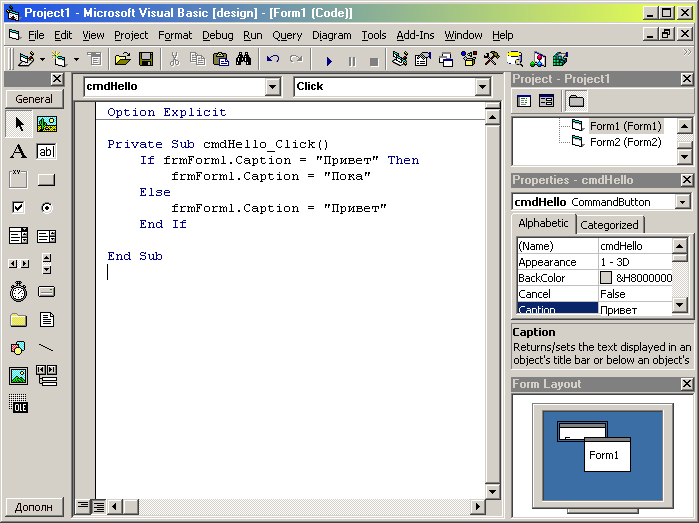Select the ComboBox control tool
The height and width of the screenshot is (523, 699).
(x=19, y=235)
